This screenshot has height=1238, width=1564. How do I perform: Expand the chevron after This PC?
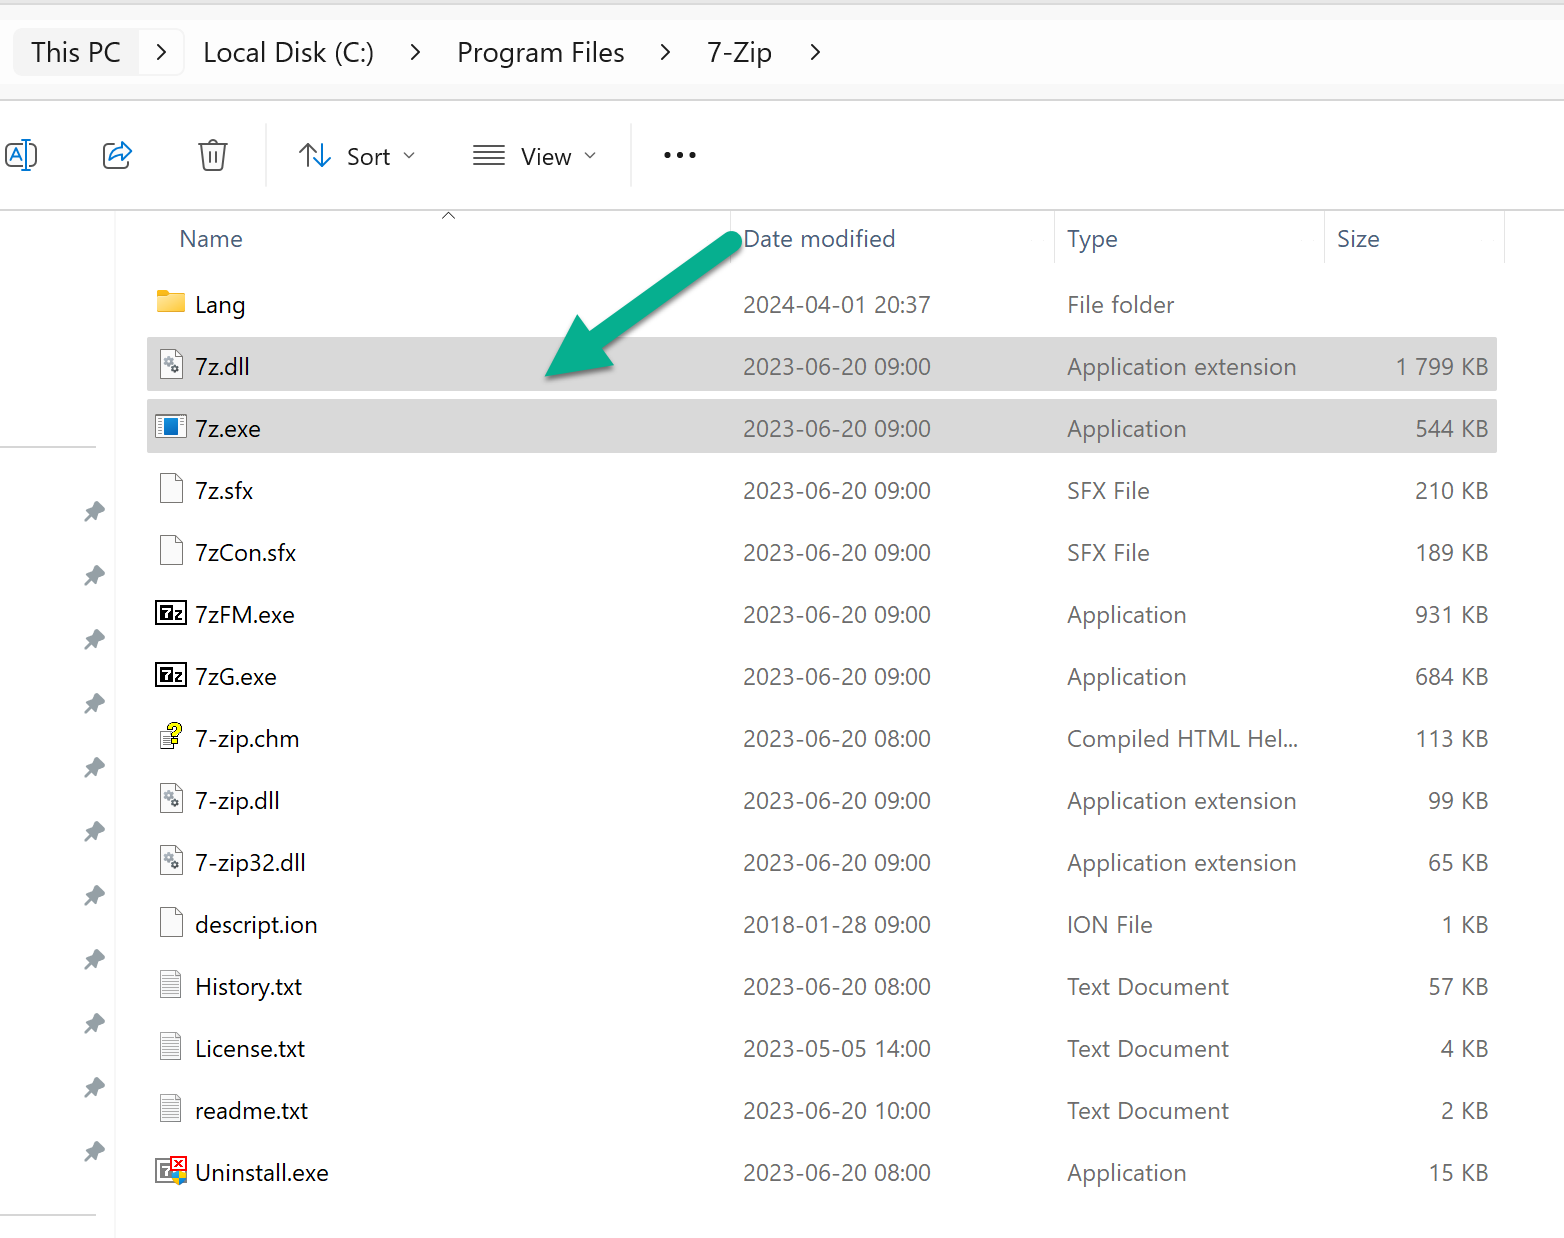click(162, 52)
